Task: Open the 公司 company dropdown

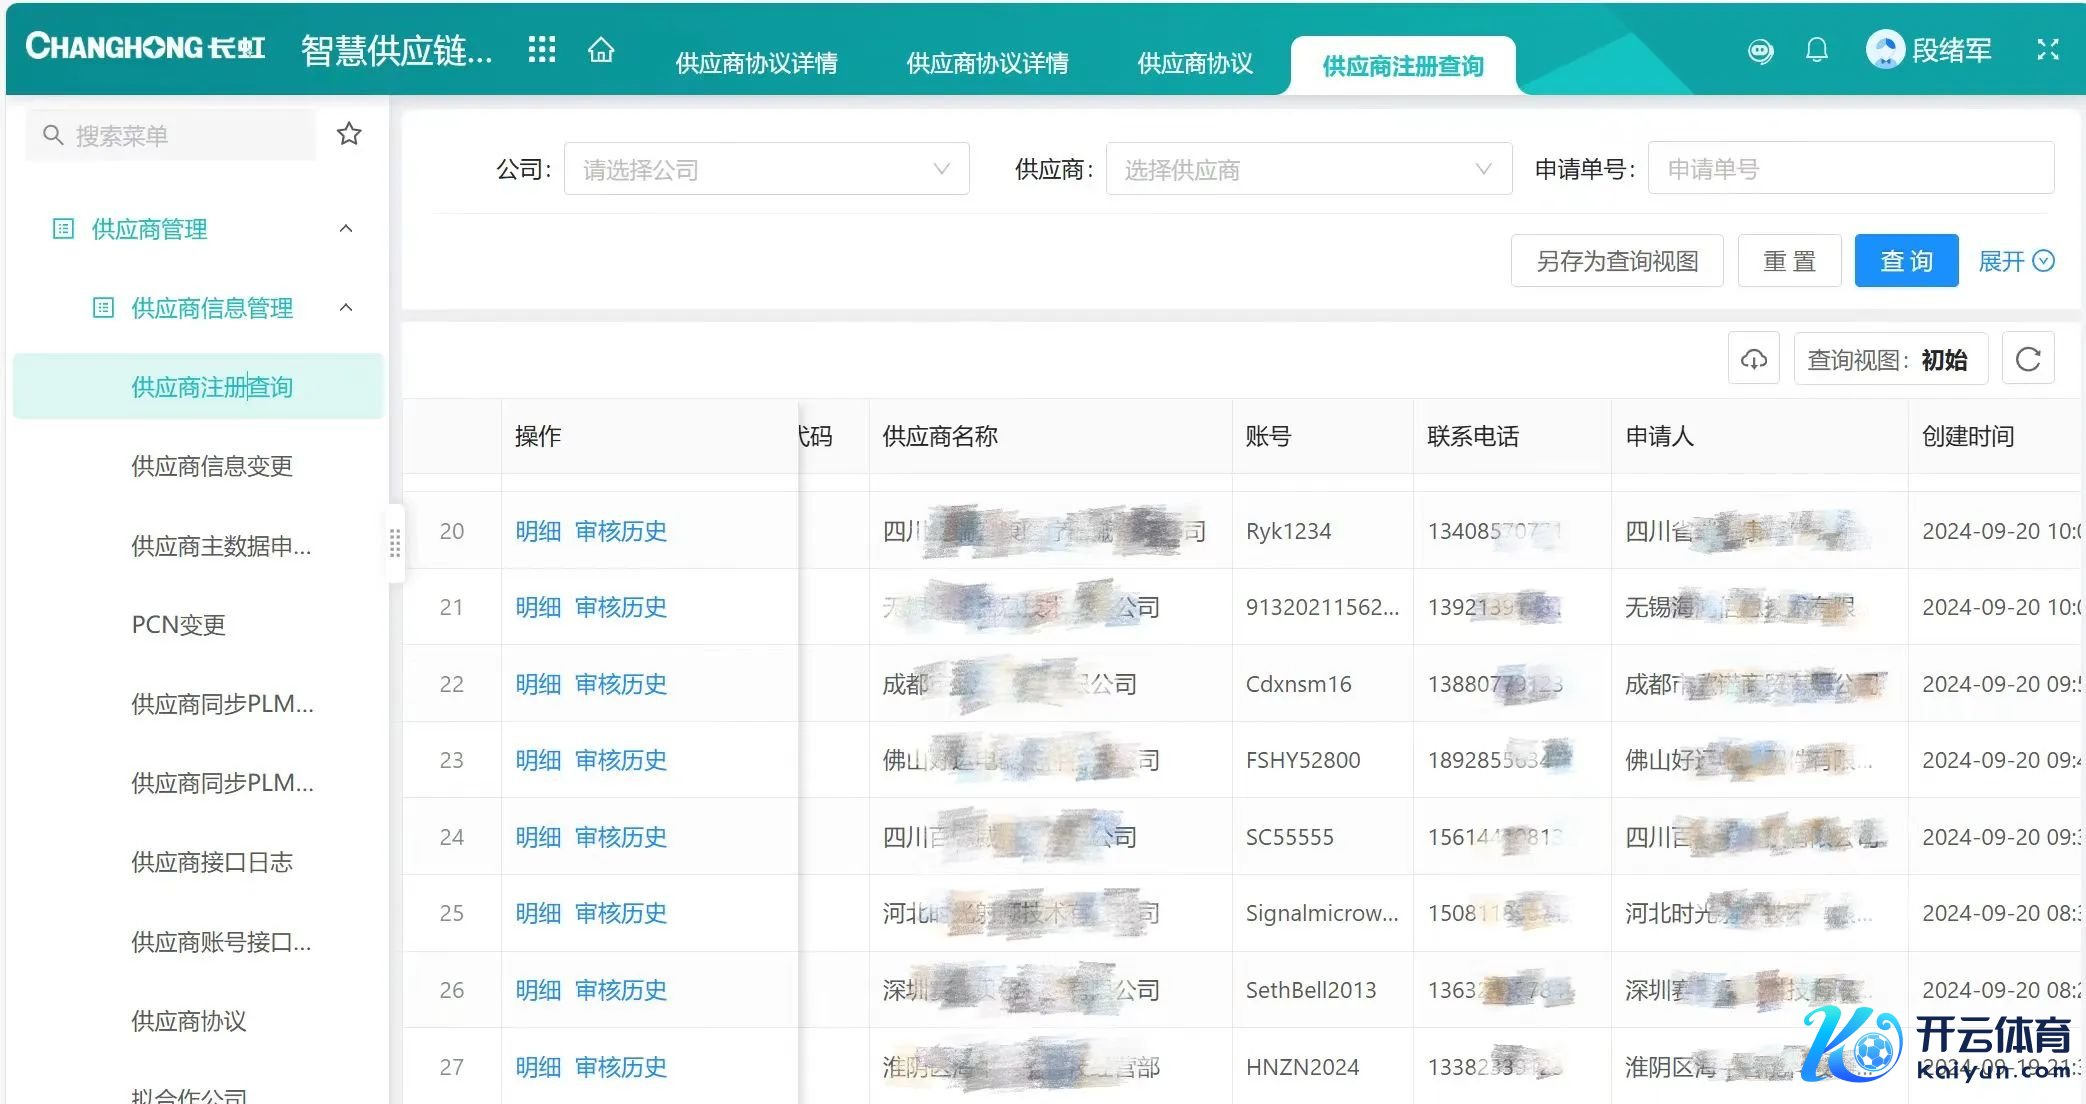Action: pyautogui.click(x=766, y=169)
